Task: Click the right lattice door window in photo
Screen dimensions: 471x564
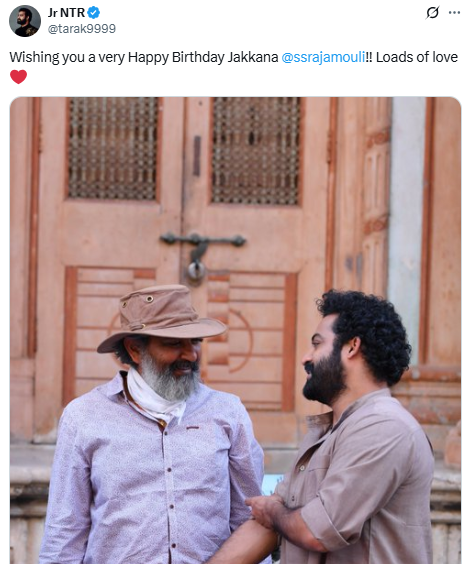Action: click(256, 150)
